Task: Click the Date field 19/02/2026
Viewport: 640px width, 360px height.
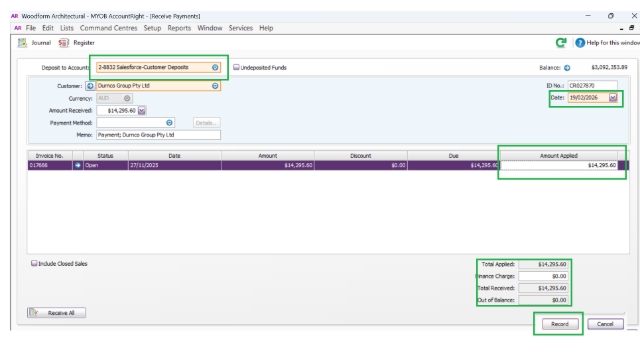Action: click(588, 98)
